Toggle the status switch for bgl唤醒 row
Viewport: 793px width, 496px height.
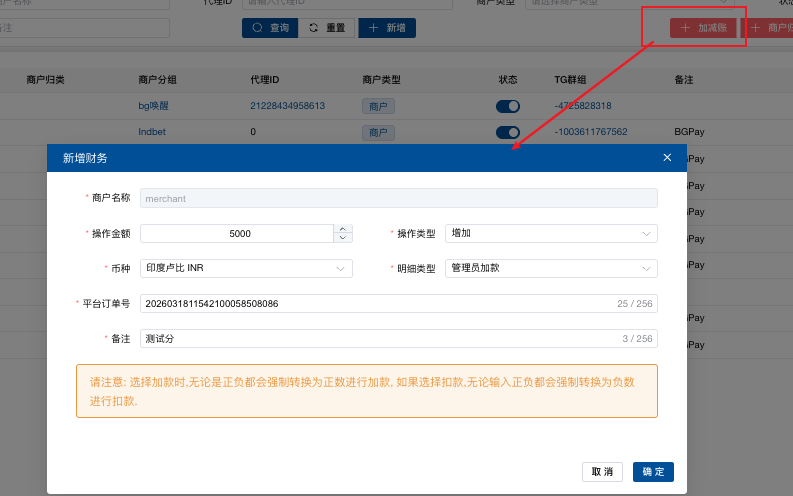[508, 106]
